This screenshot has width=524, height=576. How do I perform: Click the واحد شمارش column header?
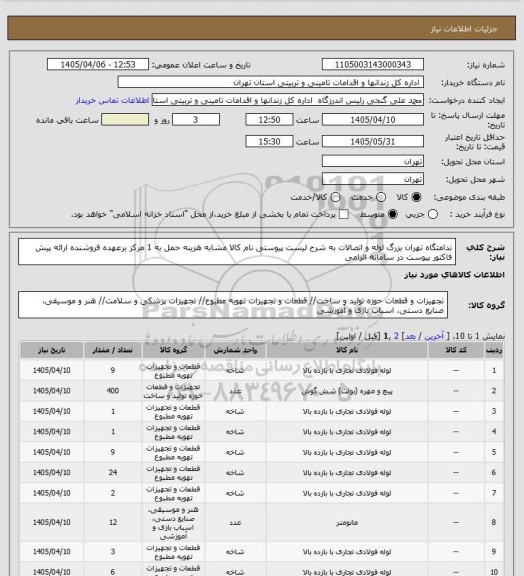[x=235, y=350]
